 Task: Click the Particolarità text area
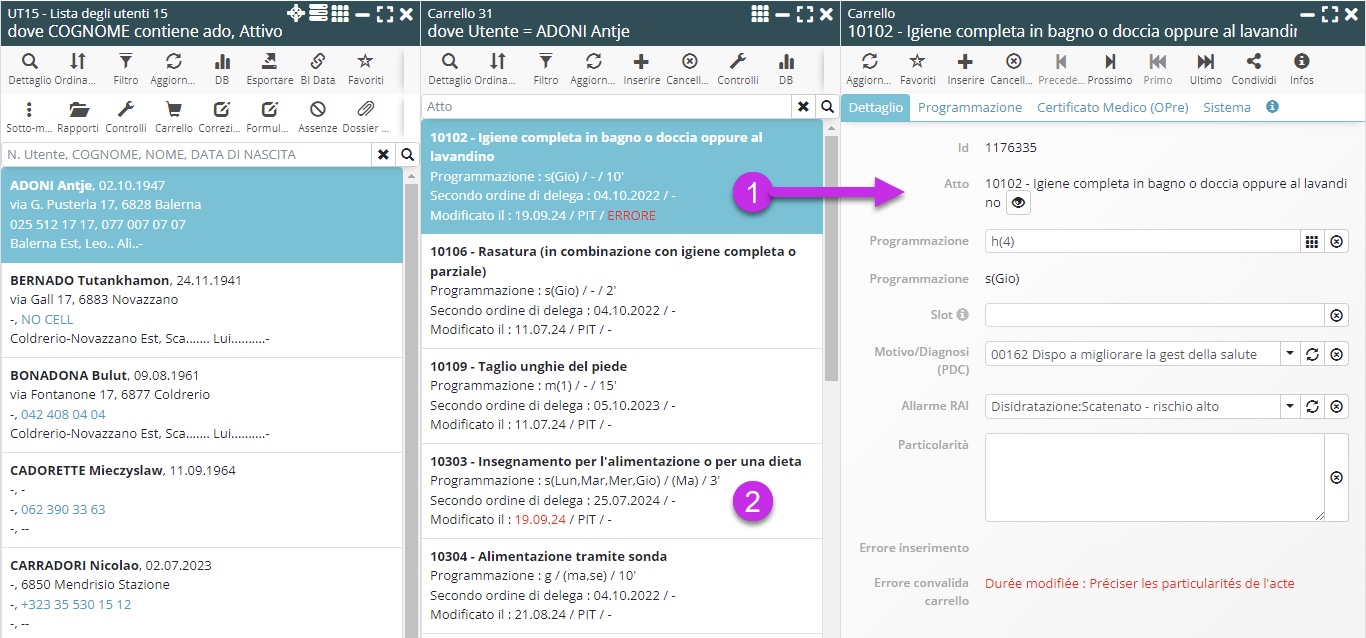click(1154, 477)
